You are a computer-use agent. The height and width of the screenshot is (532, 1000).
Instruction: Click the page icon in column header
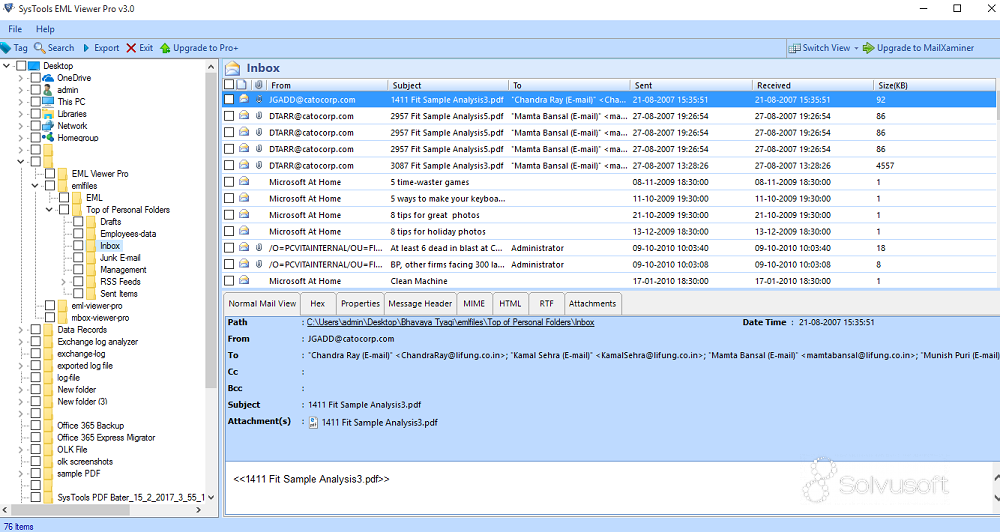(242, 85)
